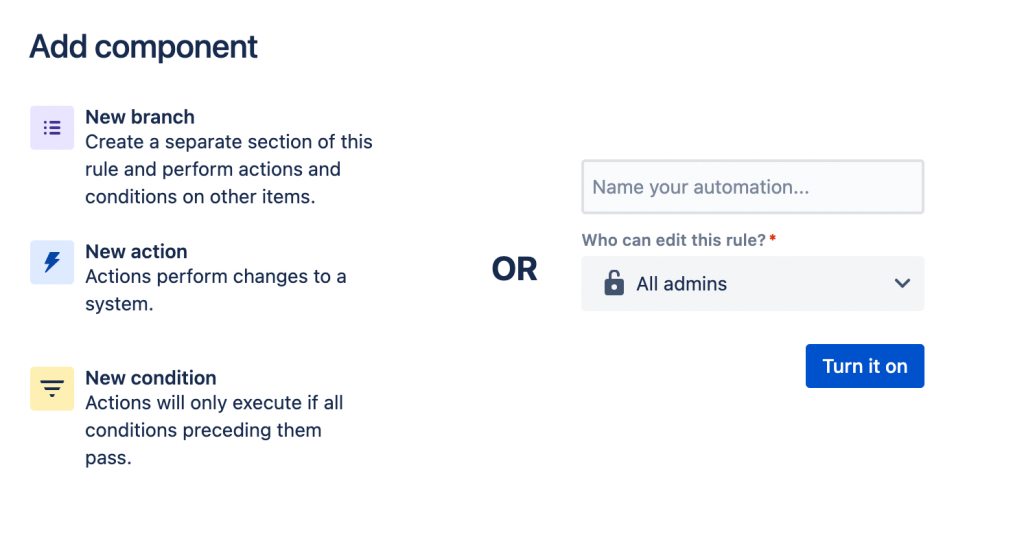1024x537 pixels.
Task: Click the New action lightning bolt icon
Action: coord(52,262)
